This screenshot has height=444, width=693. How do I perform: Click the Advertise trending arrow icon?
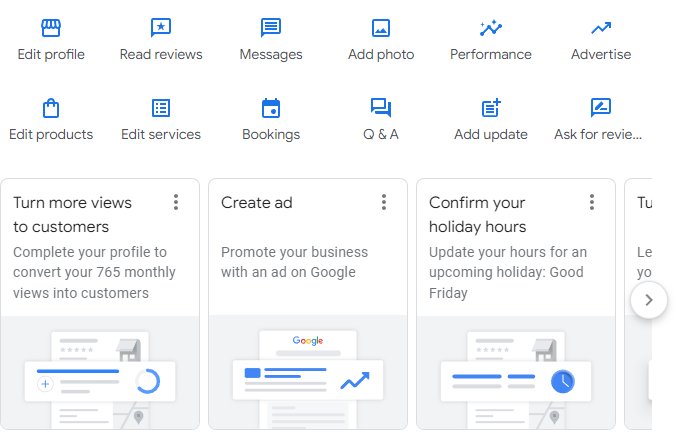[601, 28]
